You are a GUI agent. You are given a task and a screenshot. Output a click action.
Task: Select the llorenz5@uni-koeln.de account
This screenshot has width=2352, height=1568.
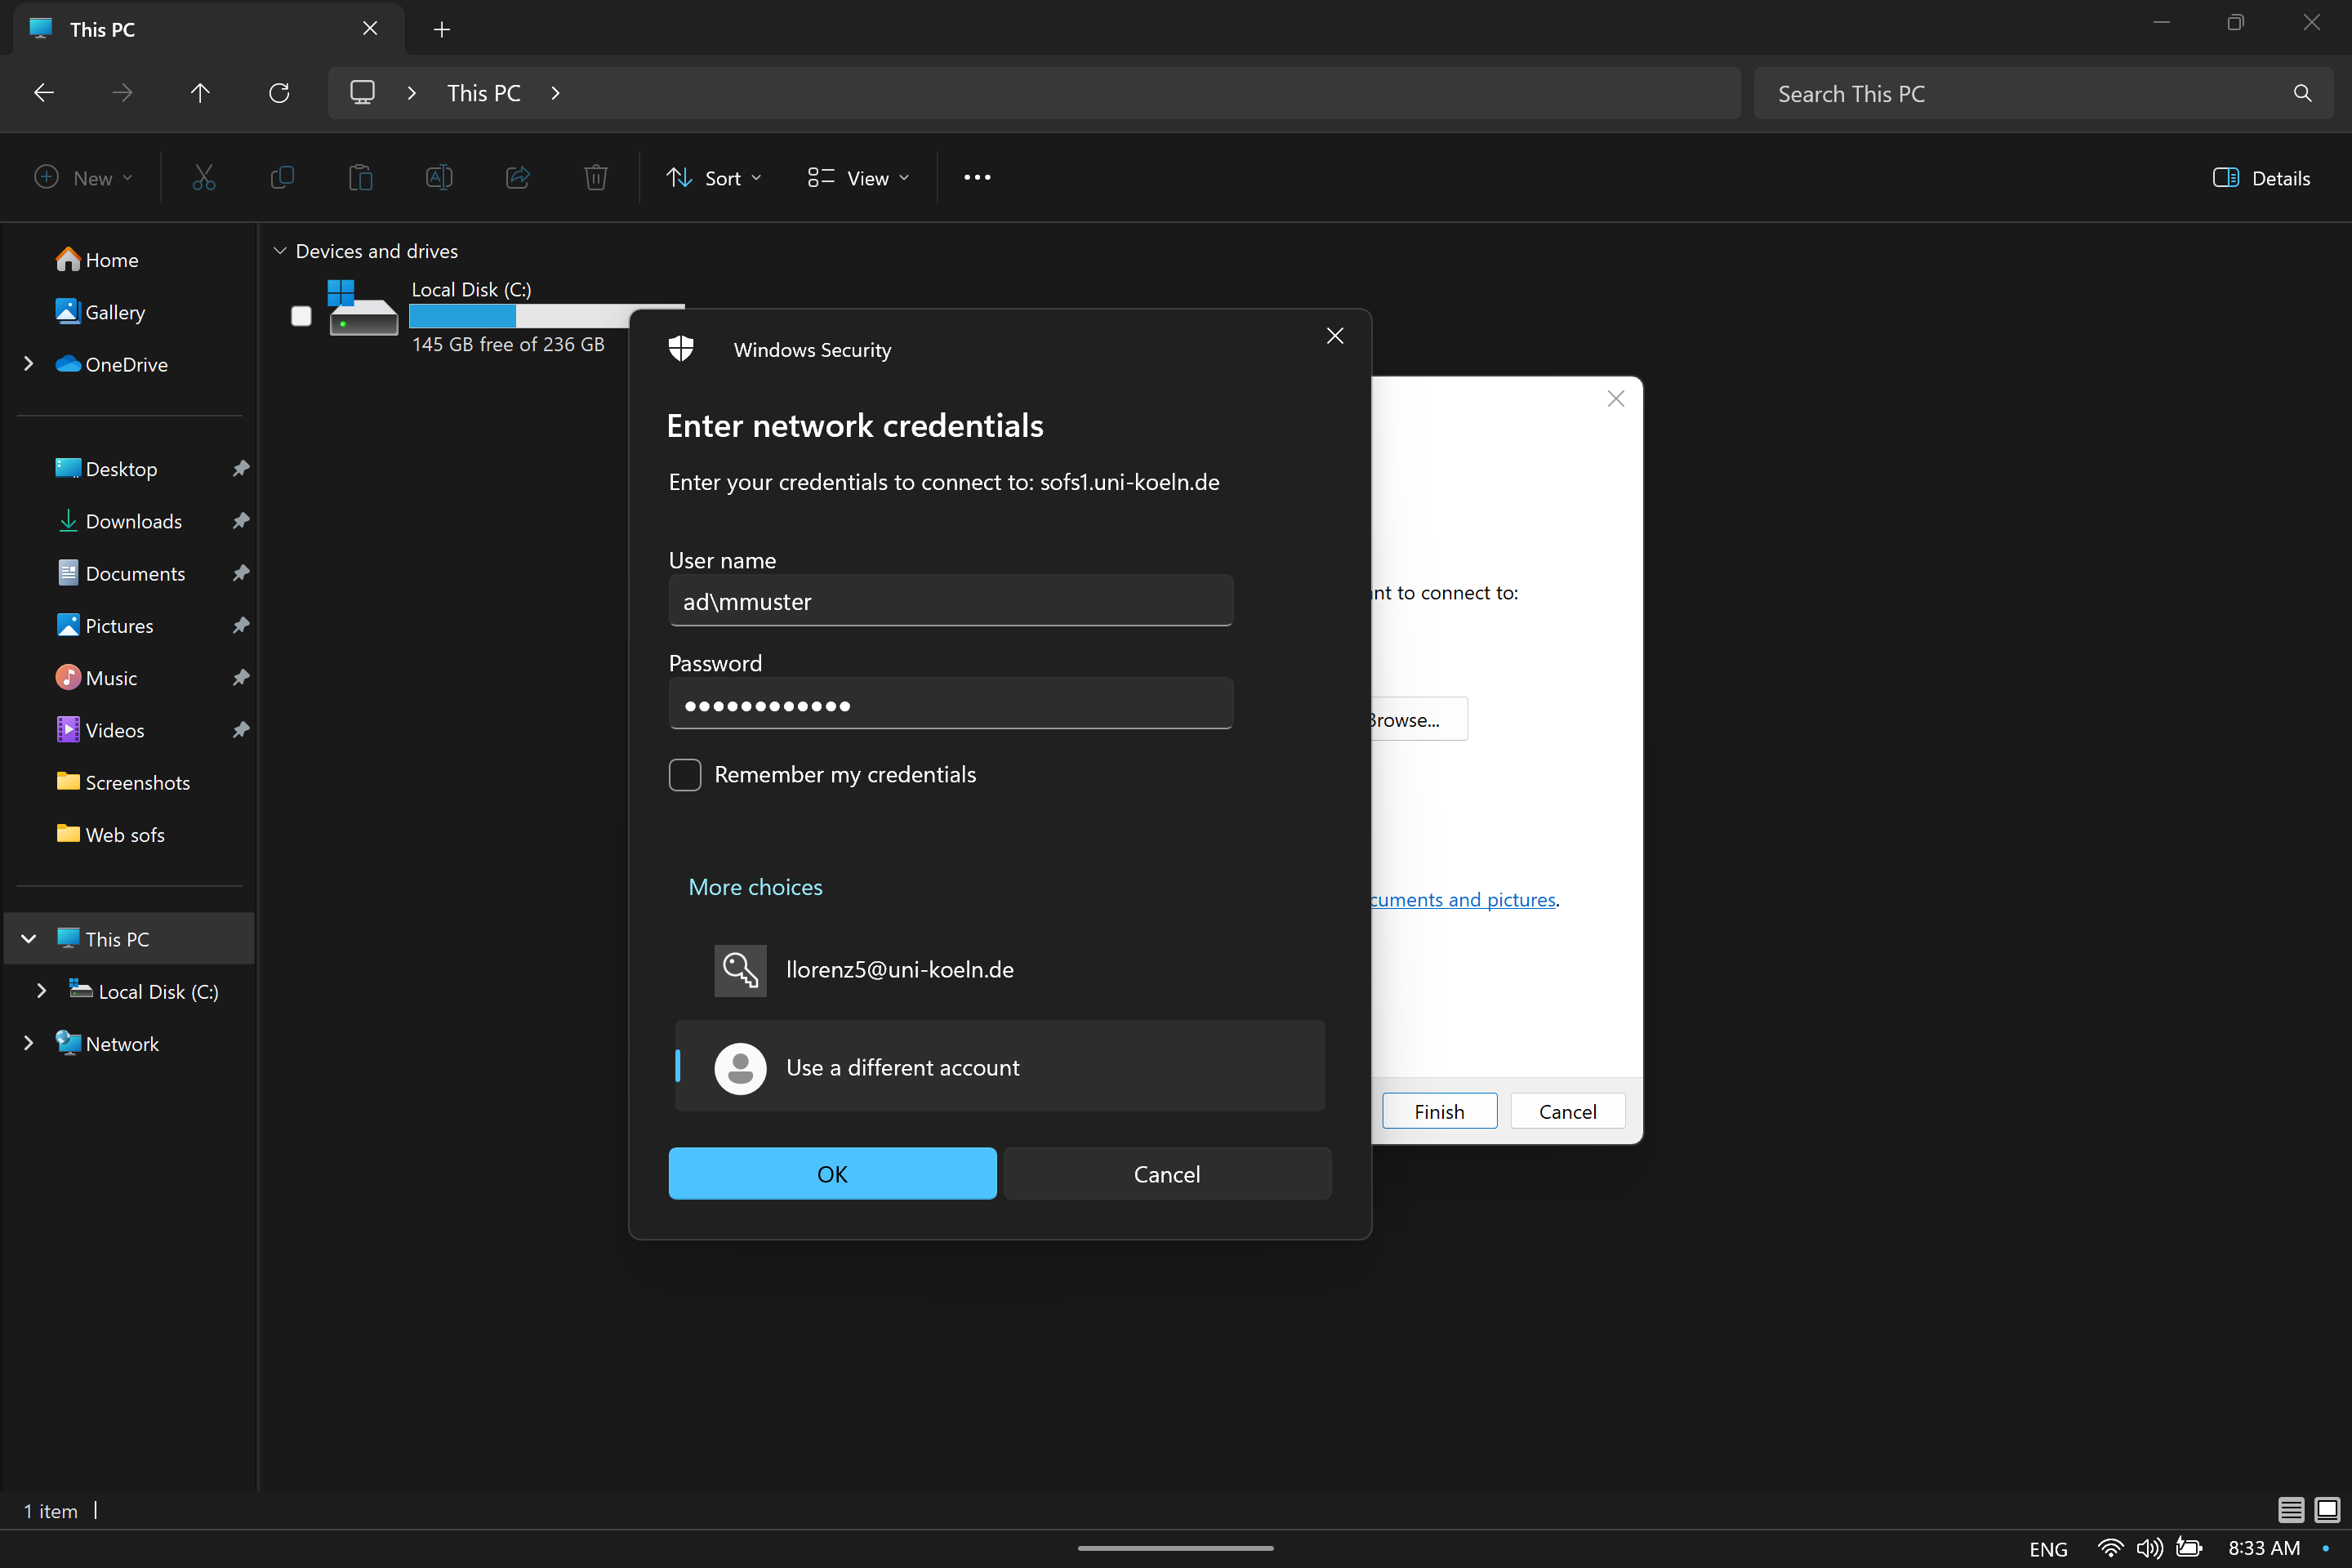pyautogui.click(x=1000, y=970)
